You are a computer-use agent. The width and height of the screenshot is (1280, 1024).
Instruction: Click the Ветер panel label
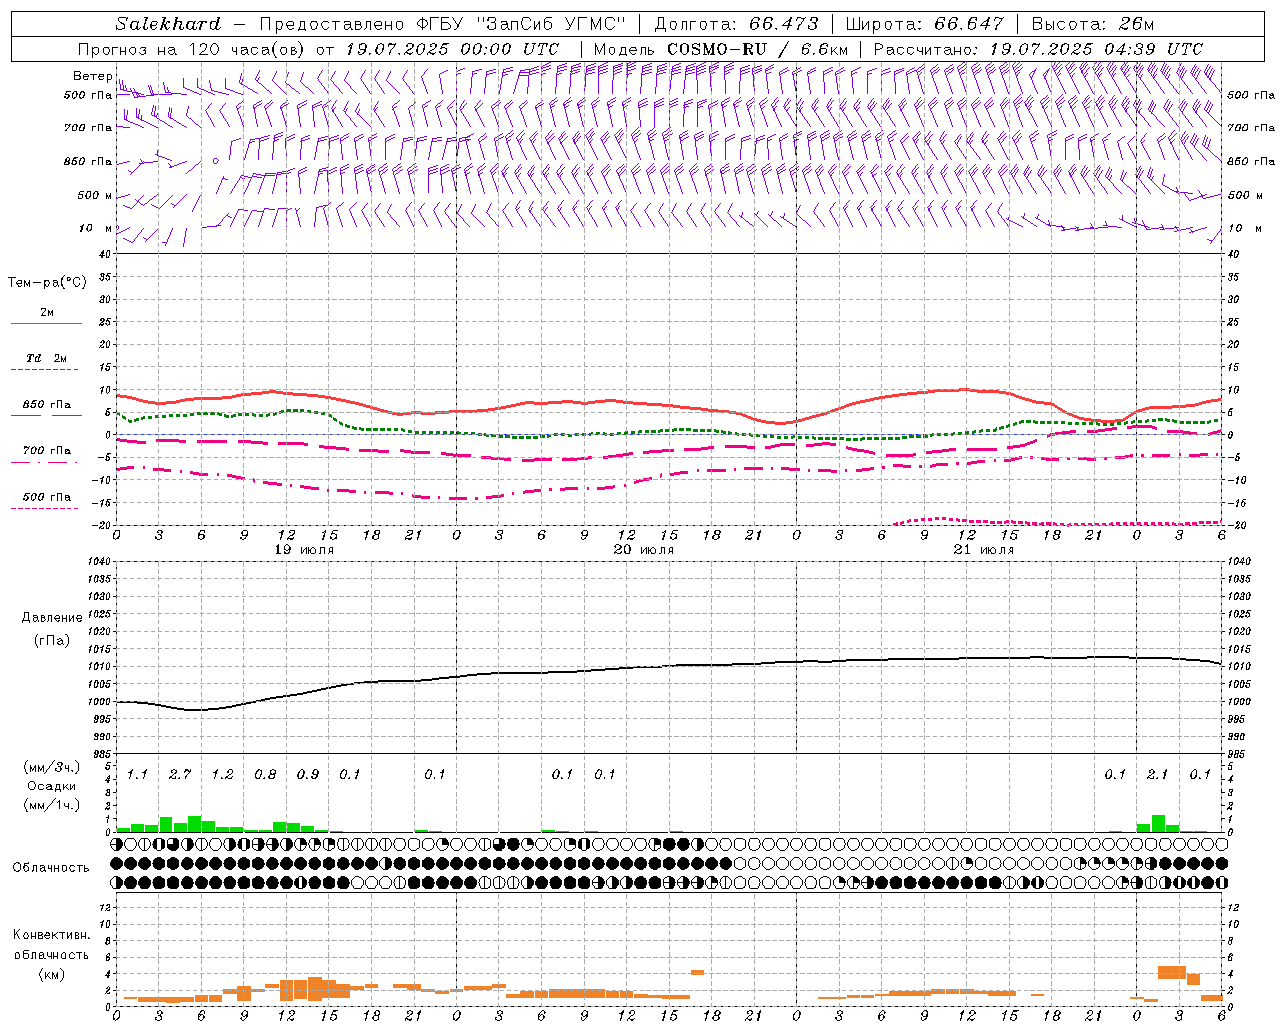click(93, 76)
